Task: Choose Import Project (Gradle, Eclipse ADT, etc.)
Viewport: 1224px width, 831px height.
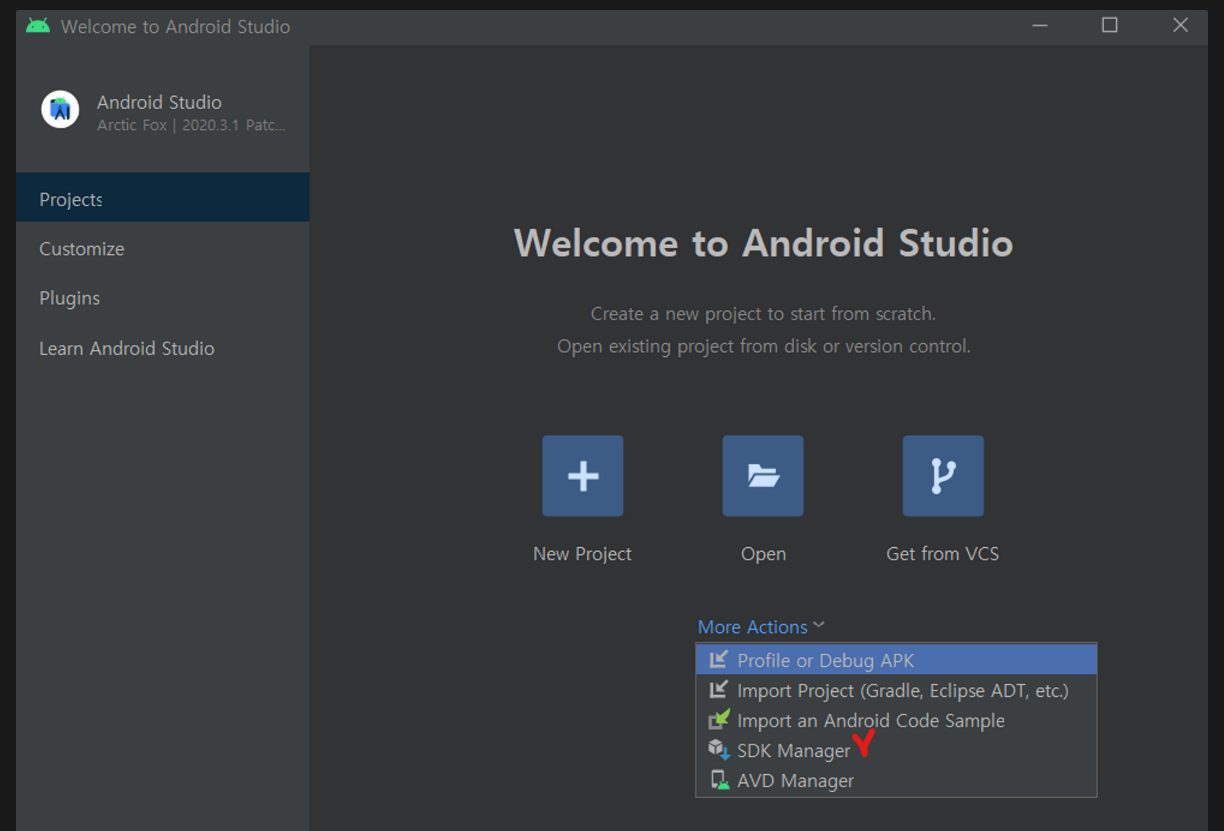Action: 896,690
